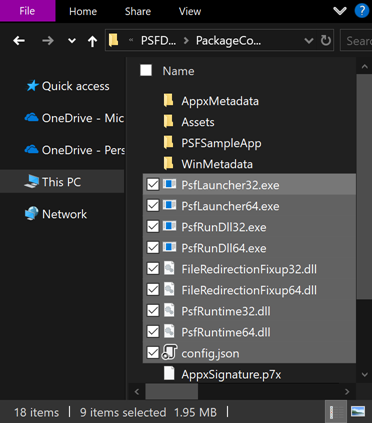This screenshot has height=423, width=372.
Task: Toggle the select-all checkbox beside Name
Action: (146, 70)
